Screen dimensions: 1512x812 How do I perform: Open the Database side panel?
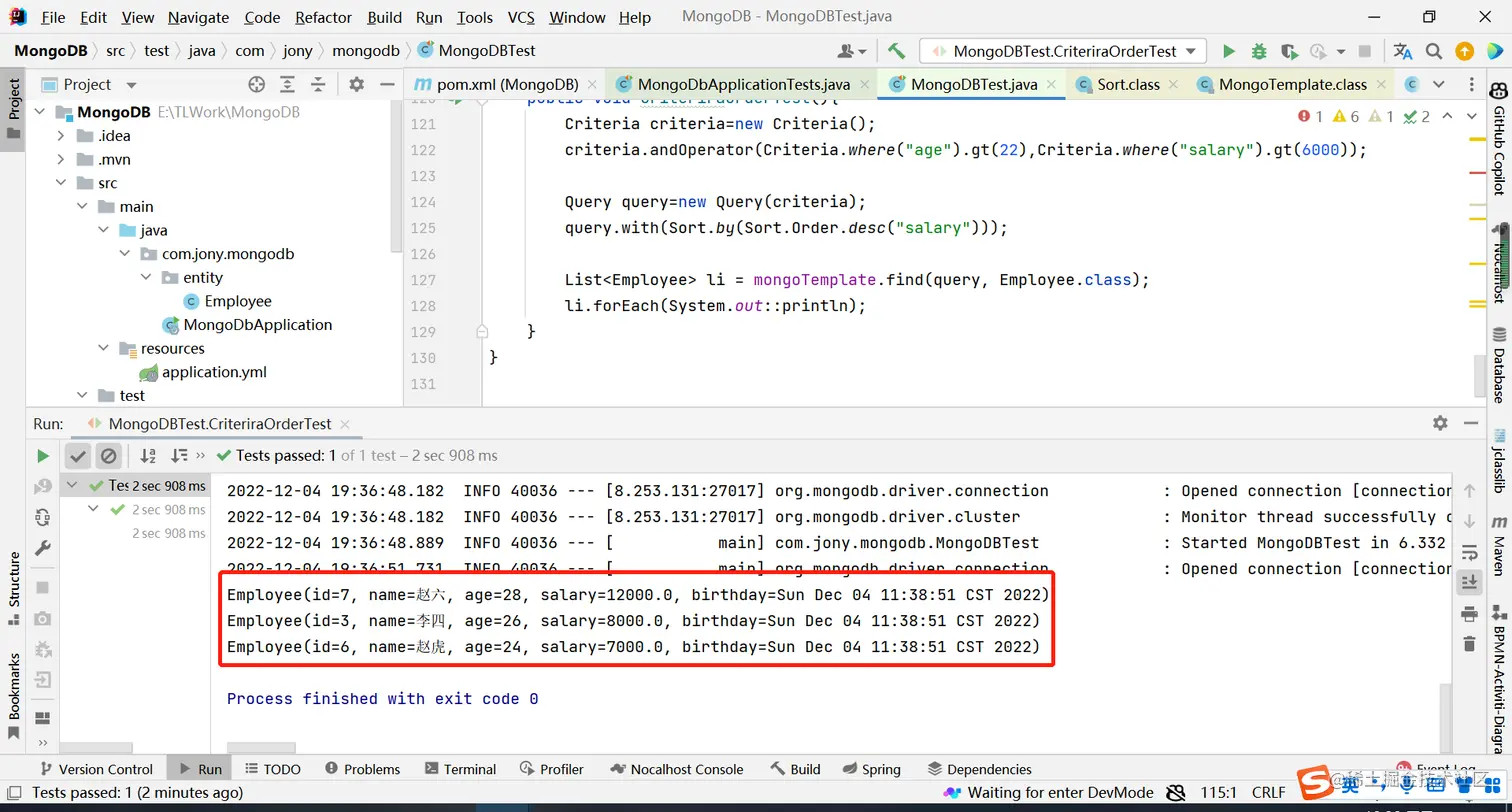pos(1499,366)
